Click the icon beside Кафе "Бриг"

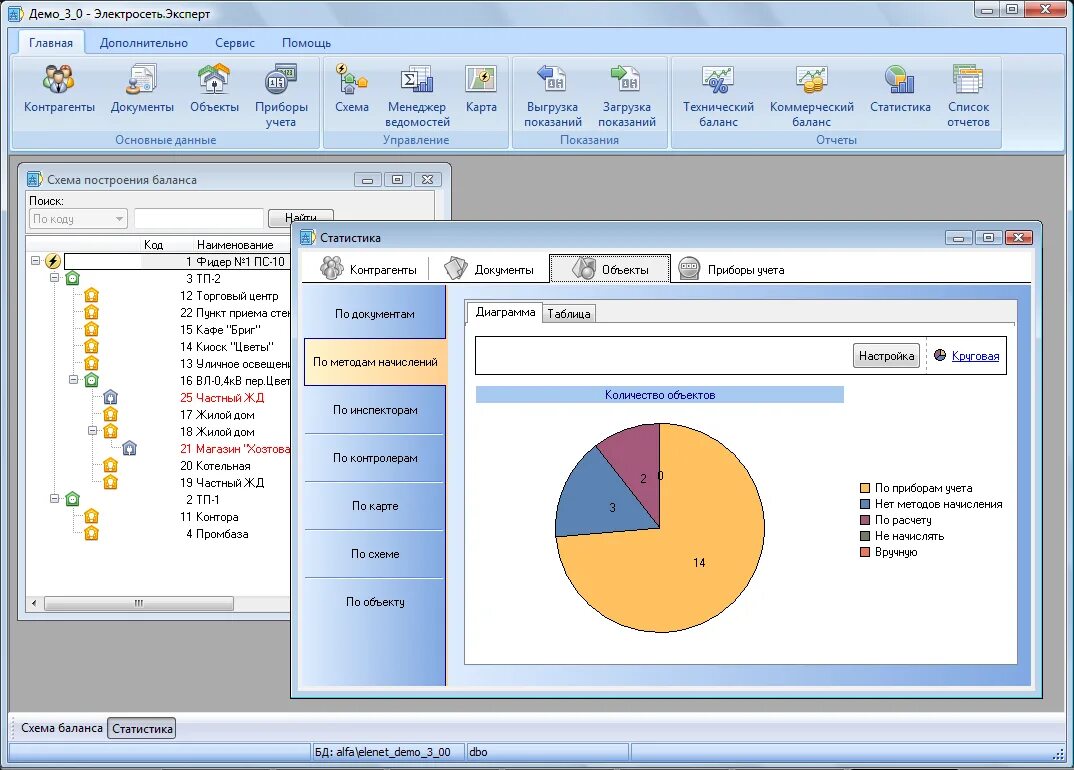[92, 330]
